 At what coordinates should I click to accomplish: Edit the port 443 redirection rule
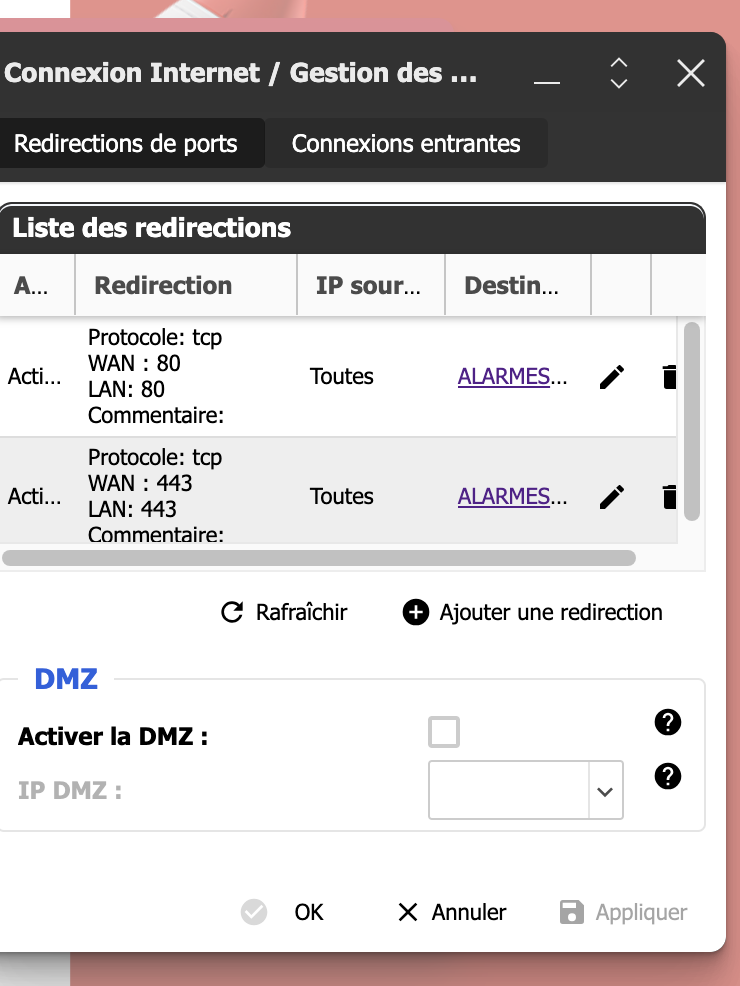(612, 497)
